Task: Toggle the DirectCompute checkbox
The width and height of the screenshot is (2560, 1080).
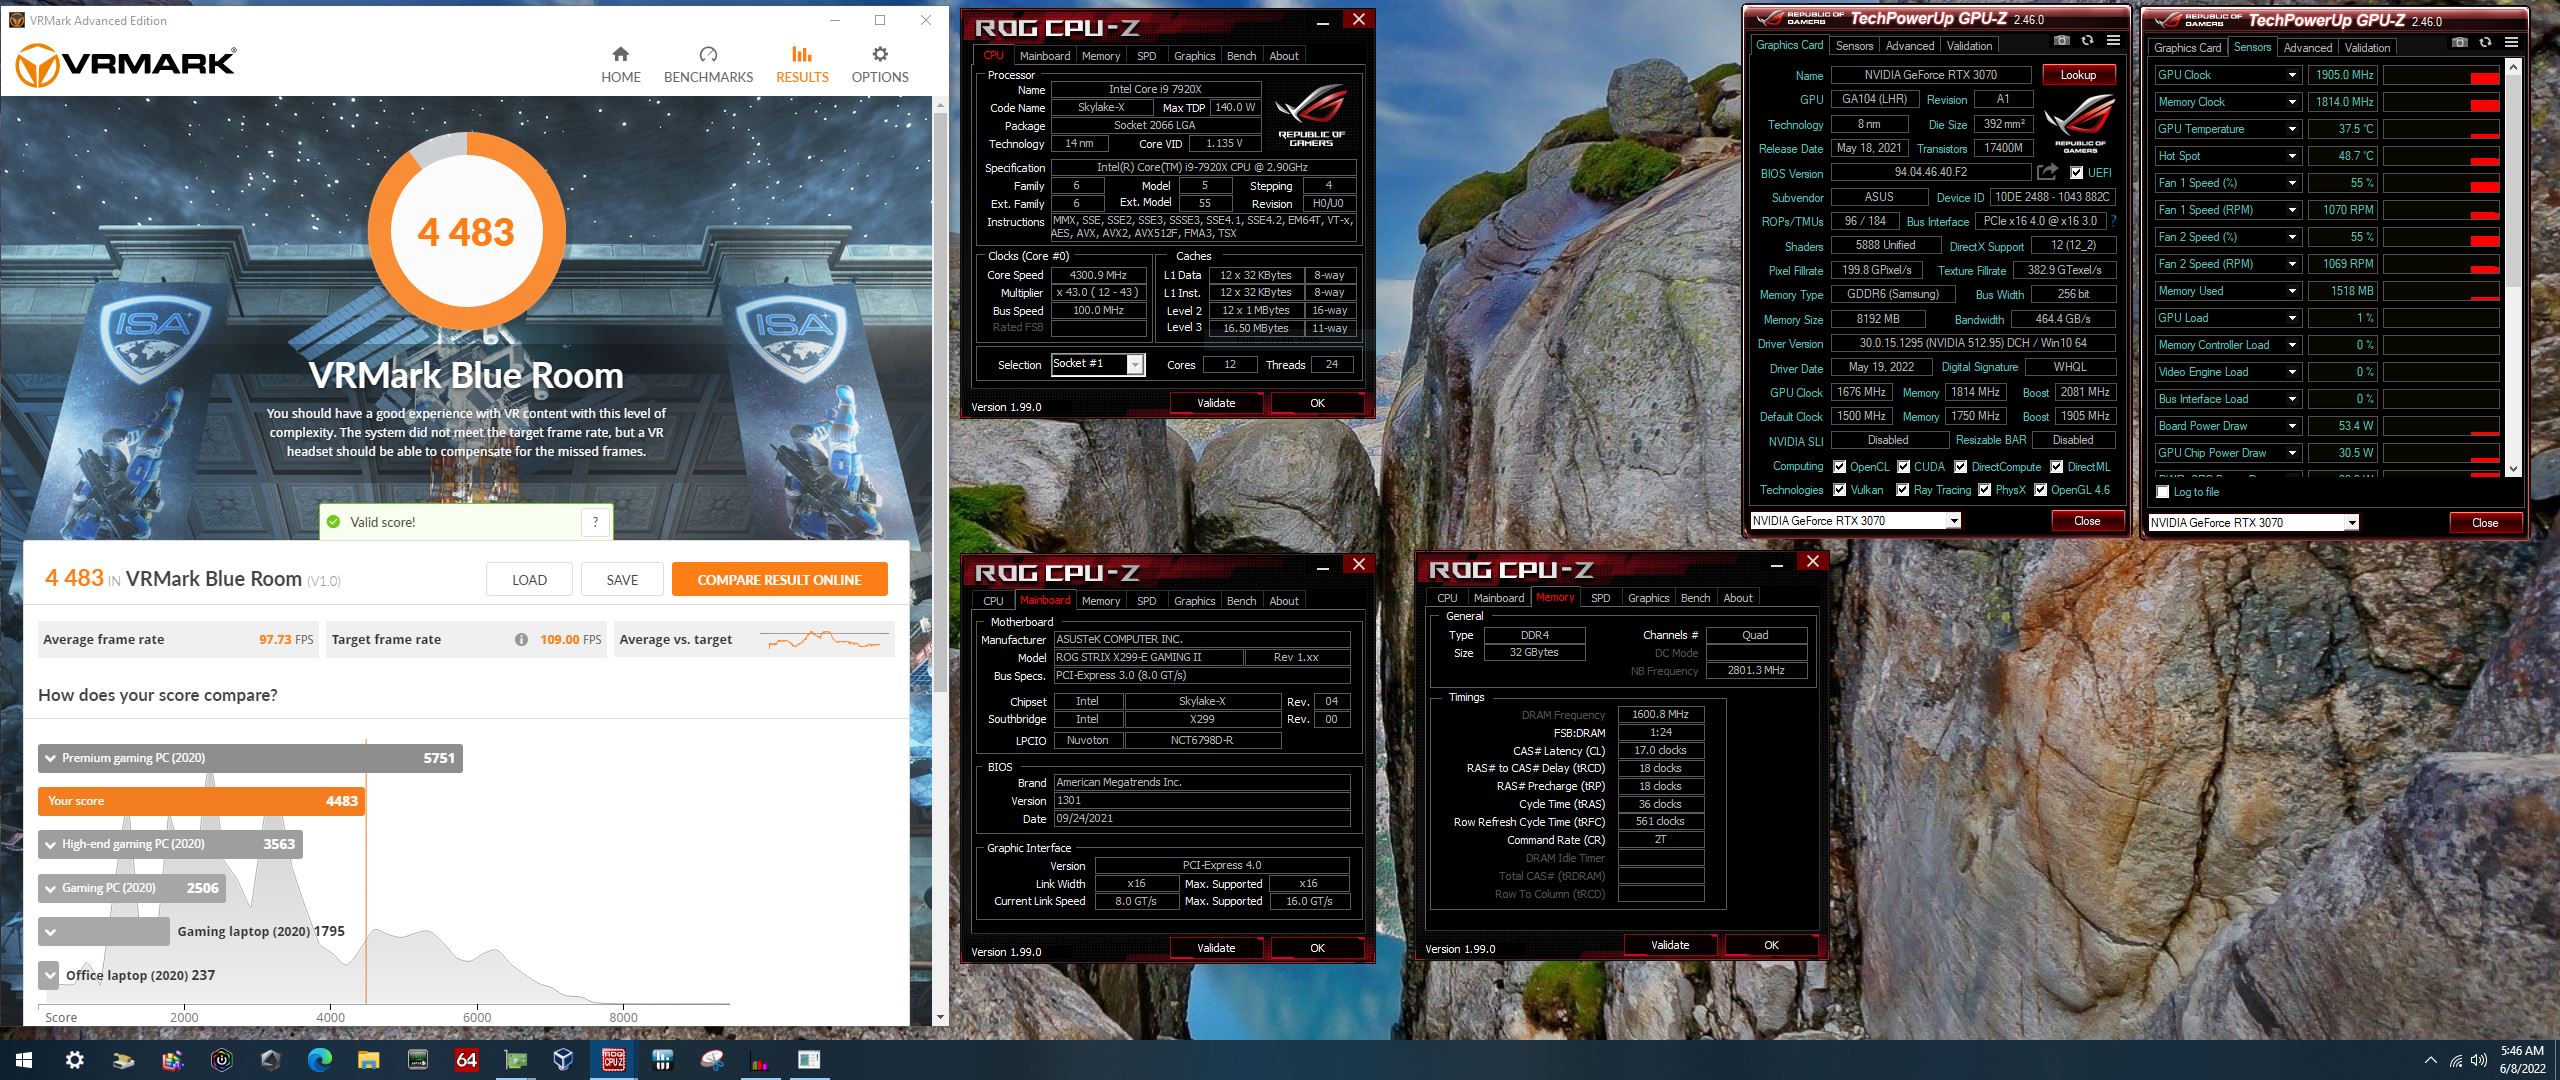Action: [x=1960, y=466]
